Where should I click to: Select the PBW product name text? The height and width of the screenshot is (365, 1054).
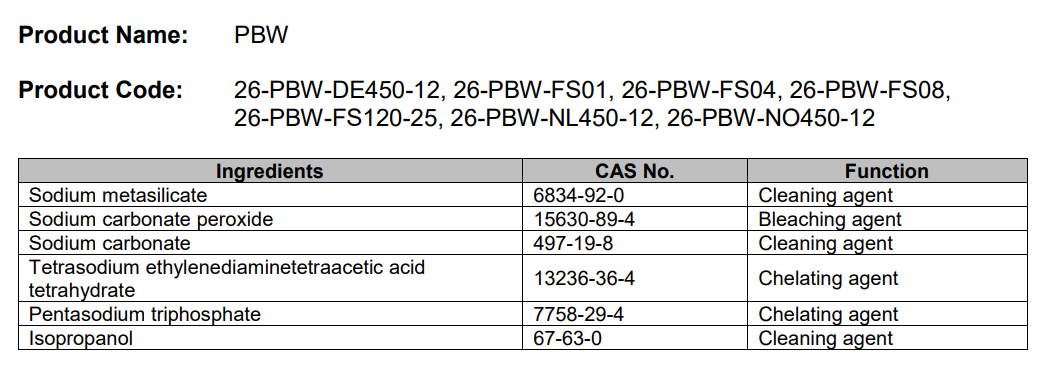pos(261,35)
